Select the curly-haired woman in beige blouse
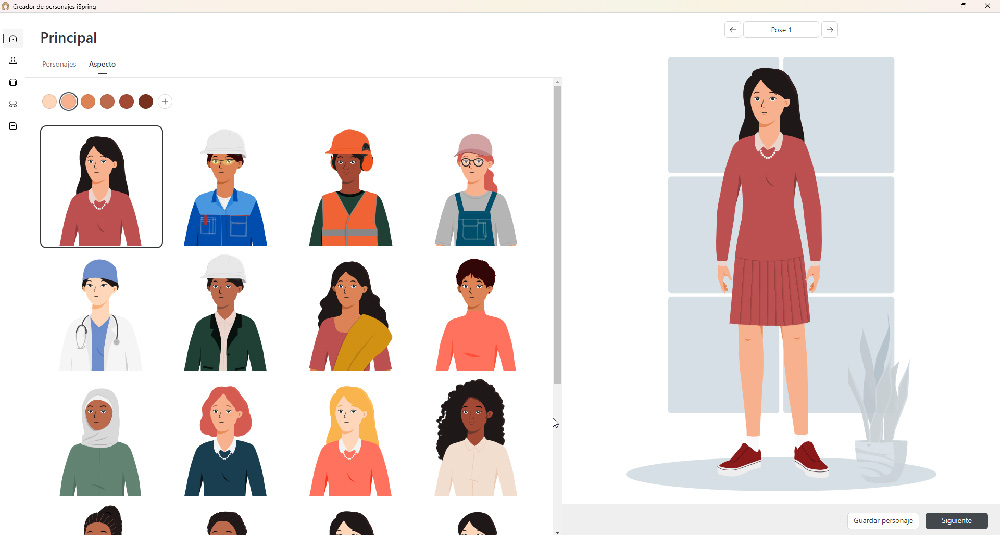This screenshot has width=1000, height=535. click(x=476, y=437)
